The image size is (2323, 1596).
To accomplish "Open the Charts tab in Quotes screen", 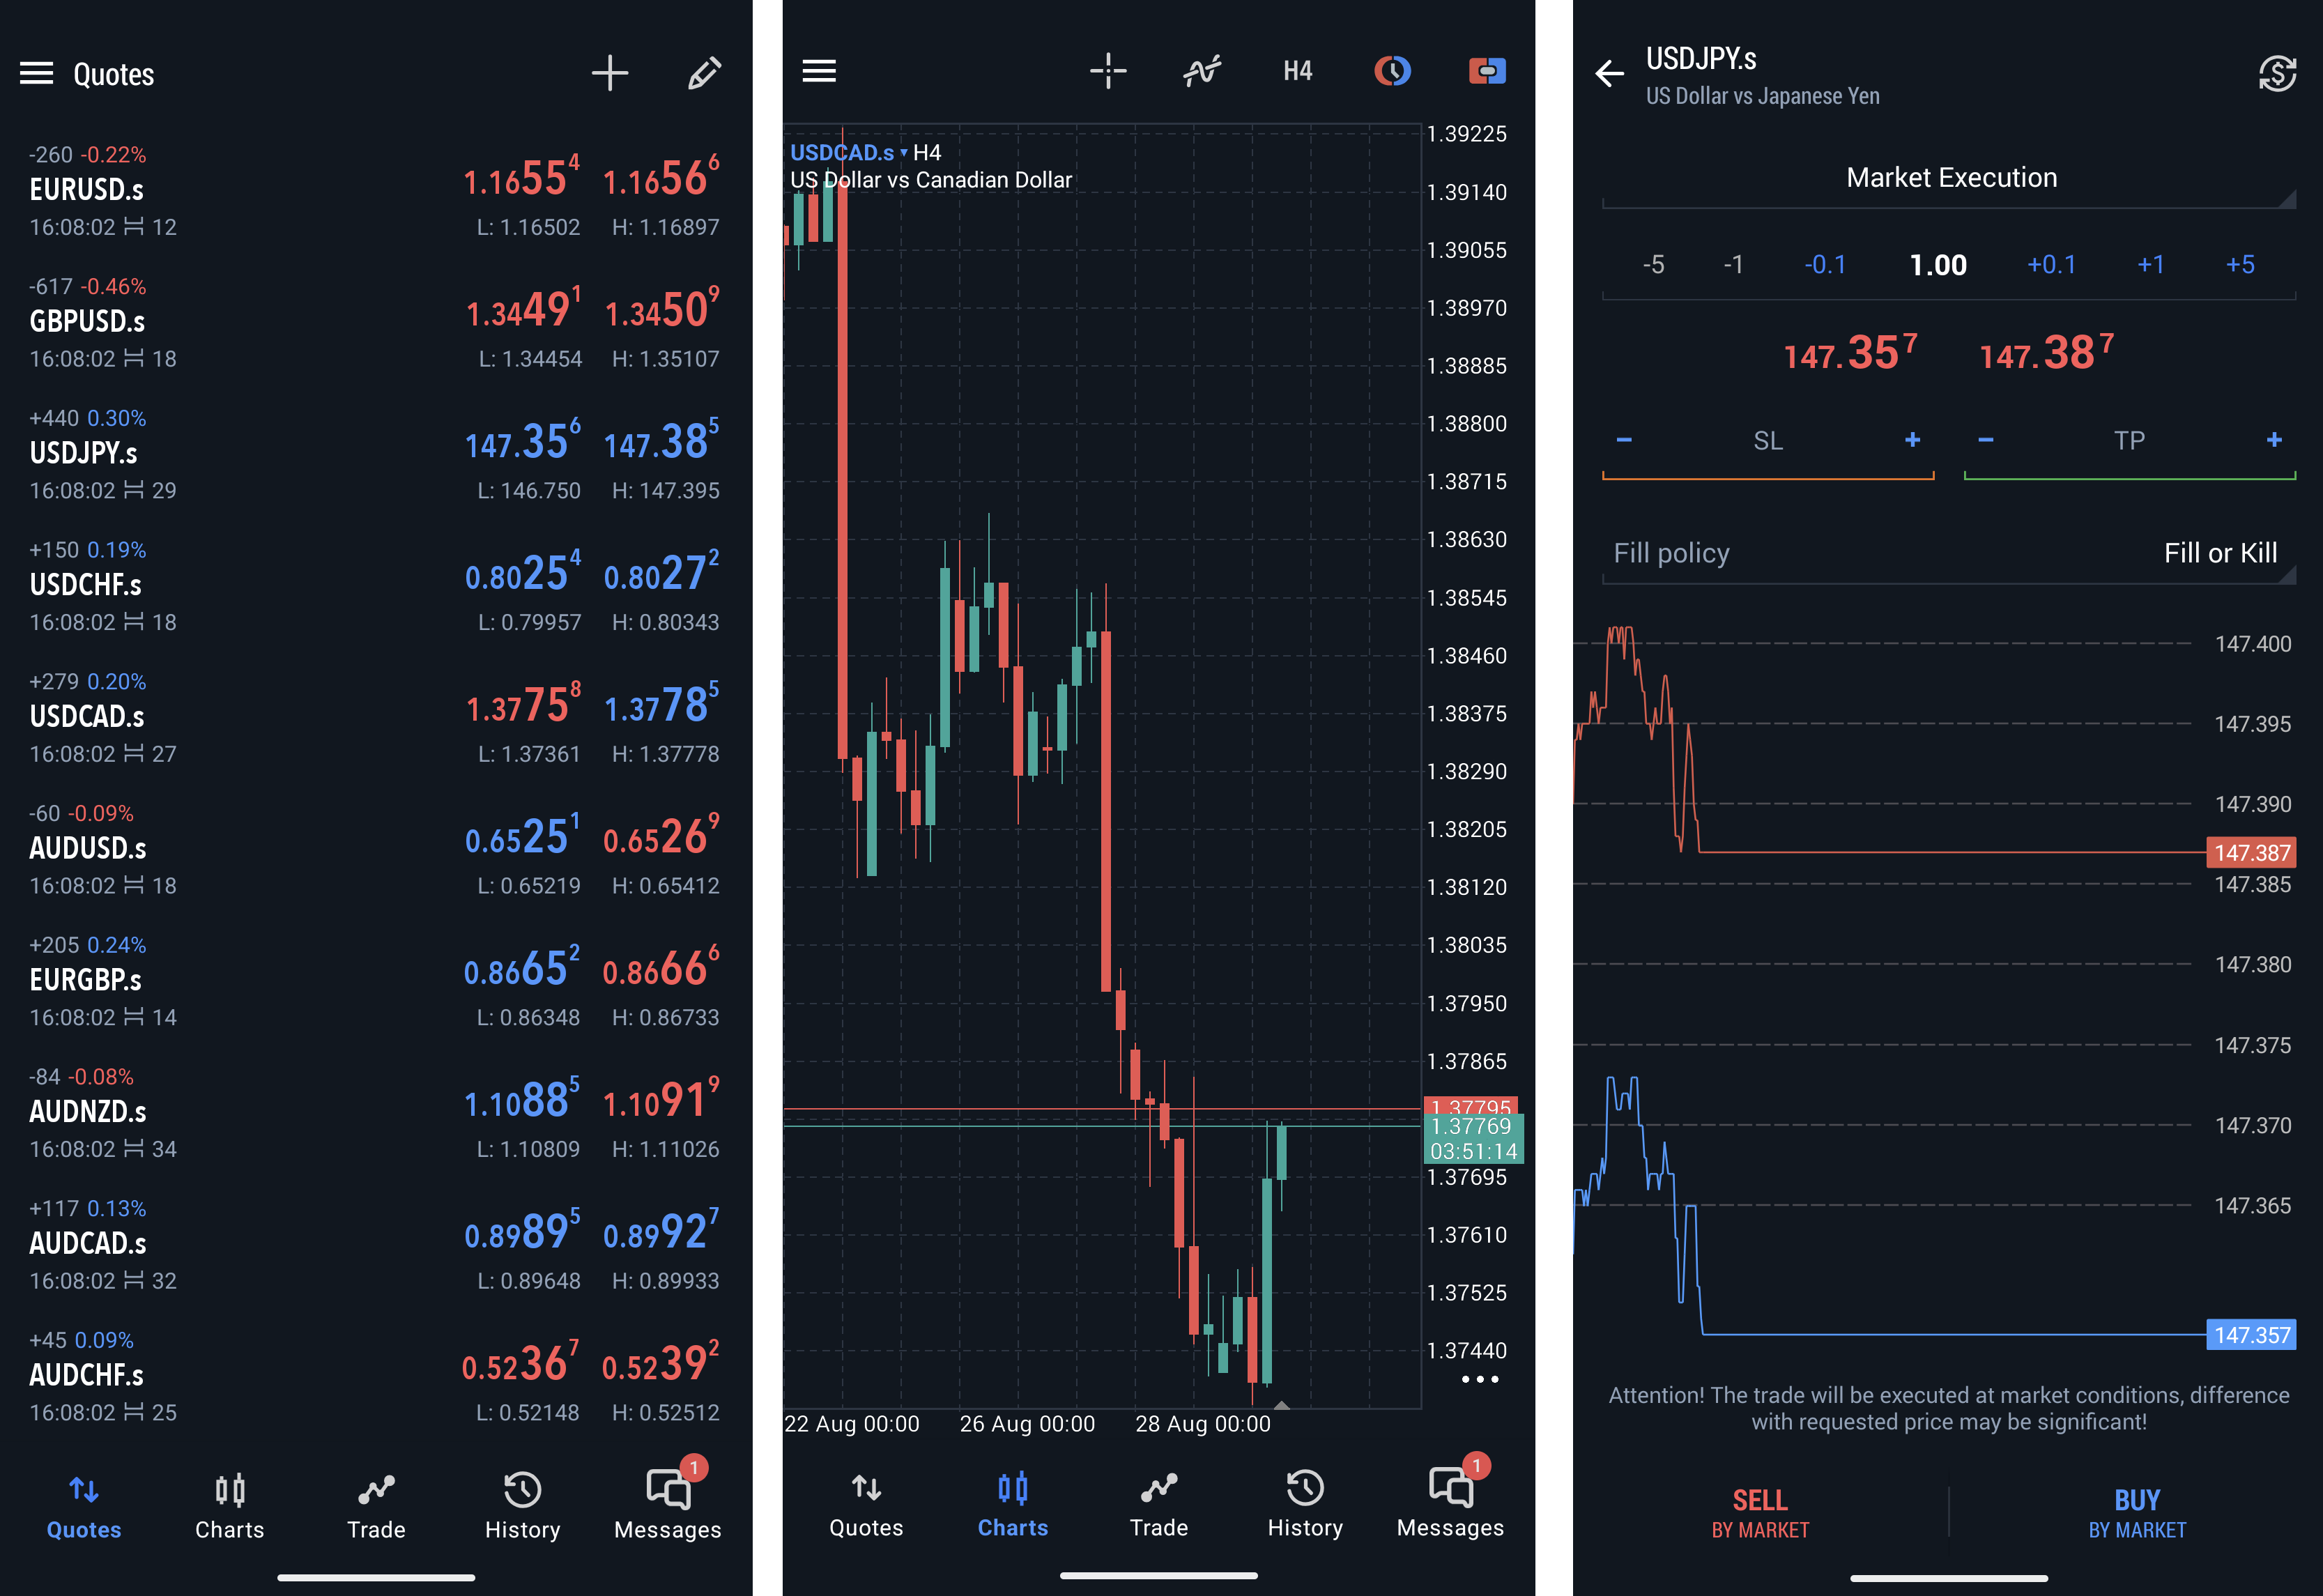I will pyautogui.click(x=230, y=1507).
